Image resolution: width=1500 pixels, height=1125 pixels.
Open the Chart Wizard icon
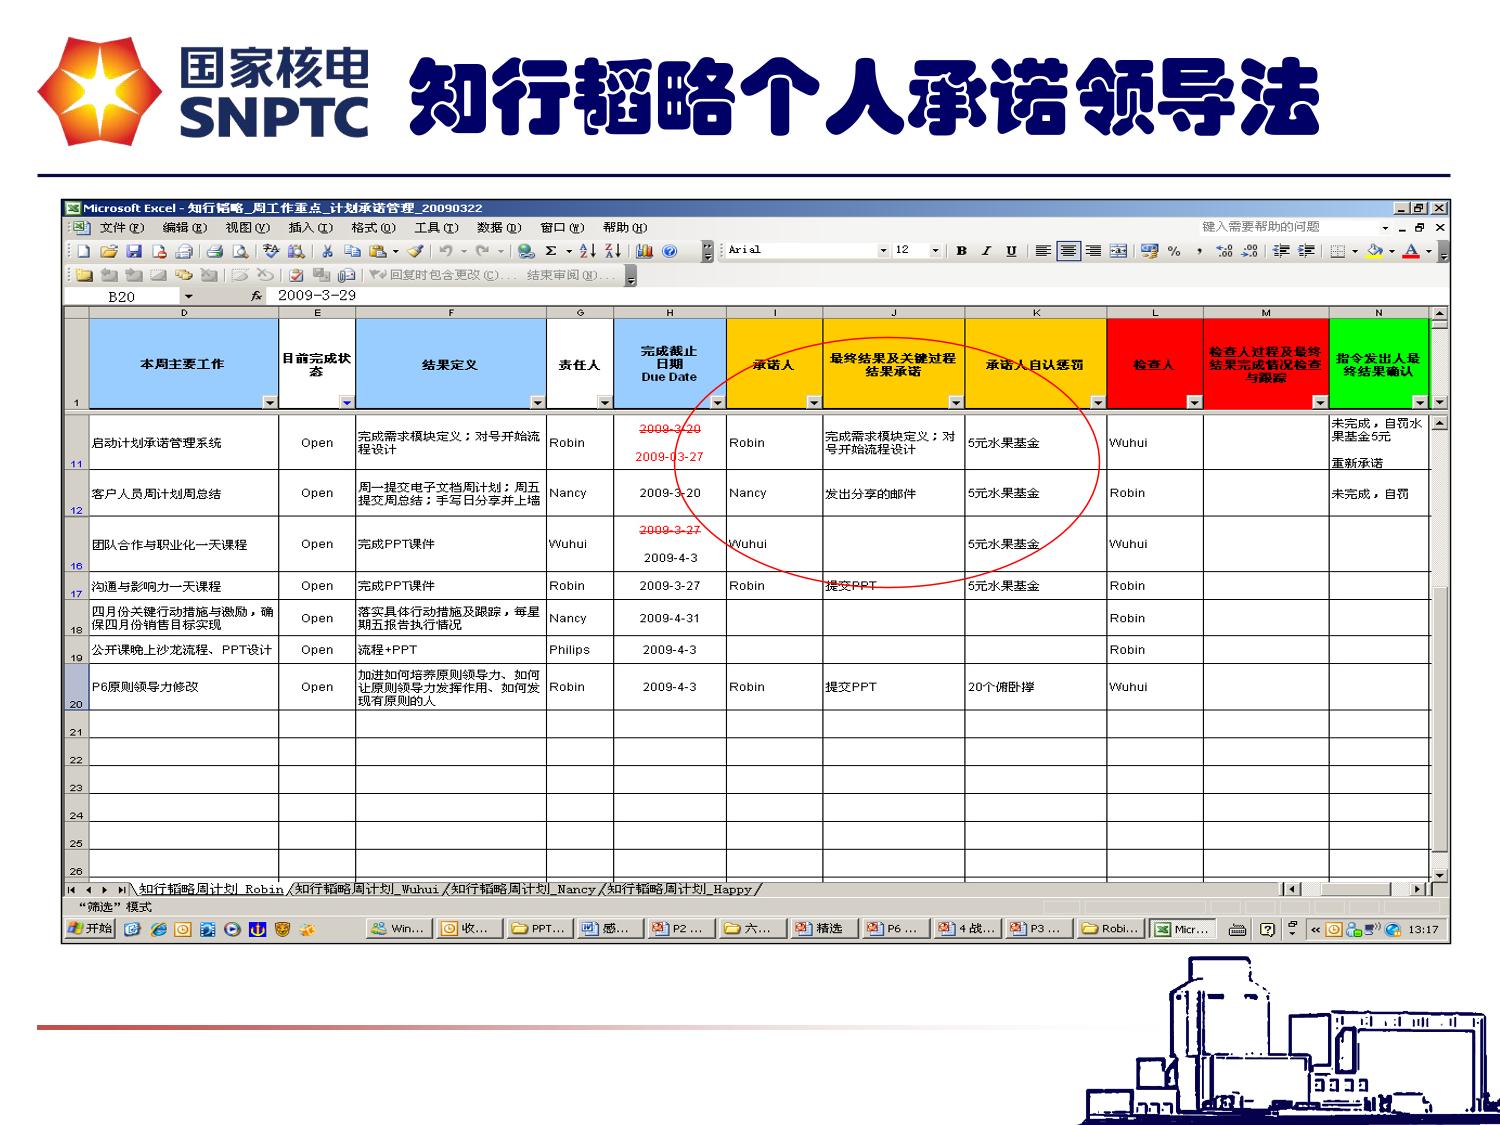tap(644, 251)
